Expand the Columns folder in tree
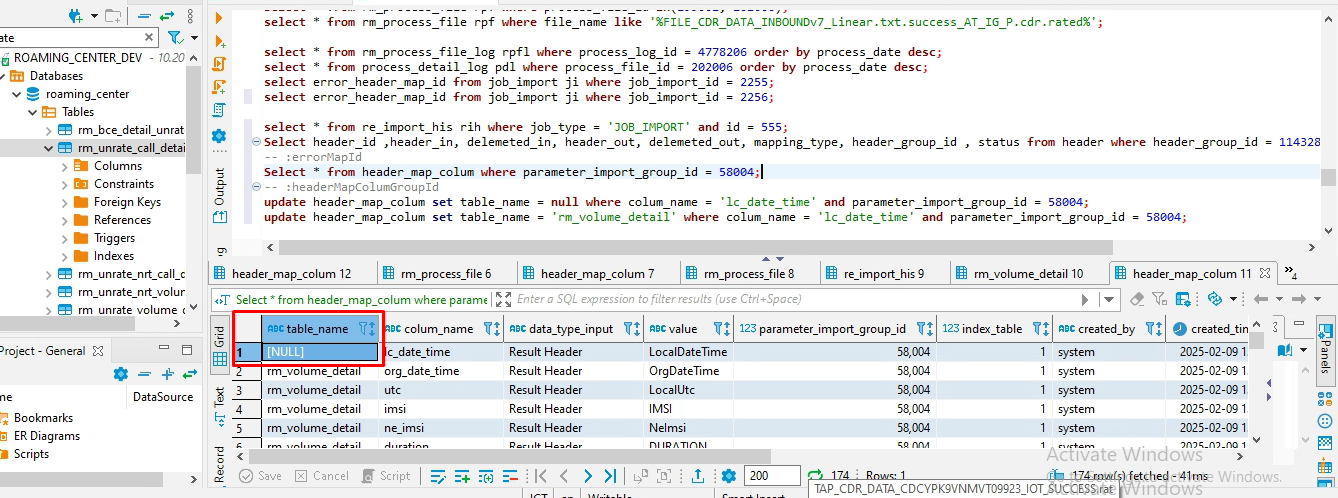The image size is (1338, 498). [x=64, y=166]
